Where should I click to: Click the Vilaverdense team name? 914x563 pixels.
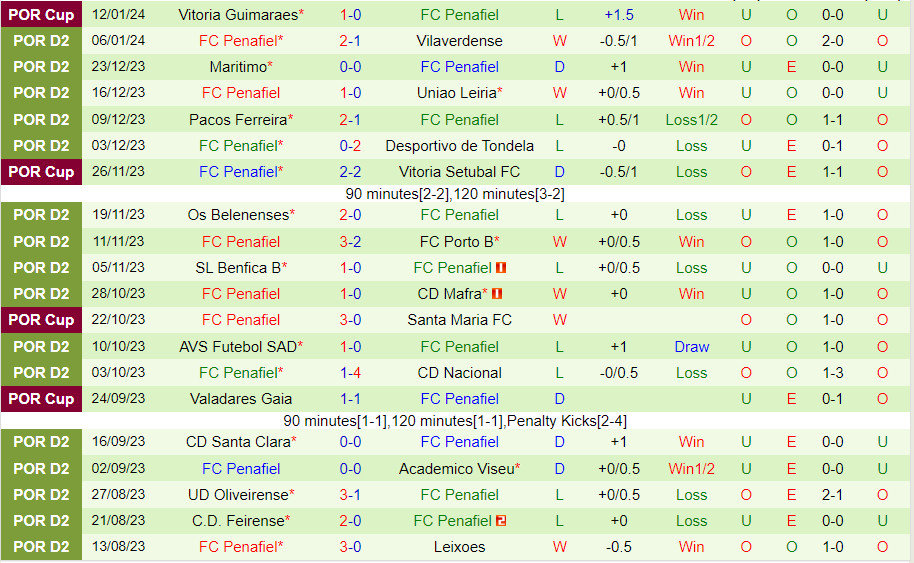[x=459, y=41]
